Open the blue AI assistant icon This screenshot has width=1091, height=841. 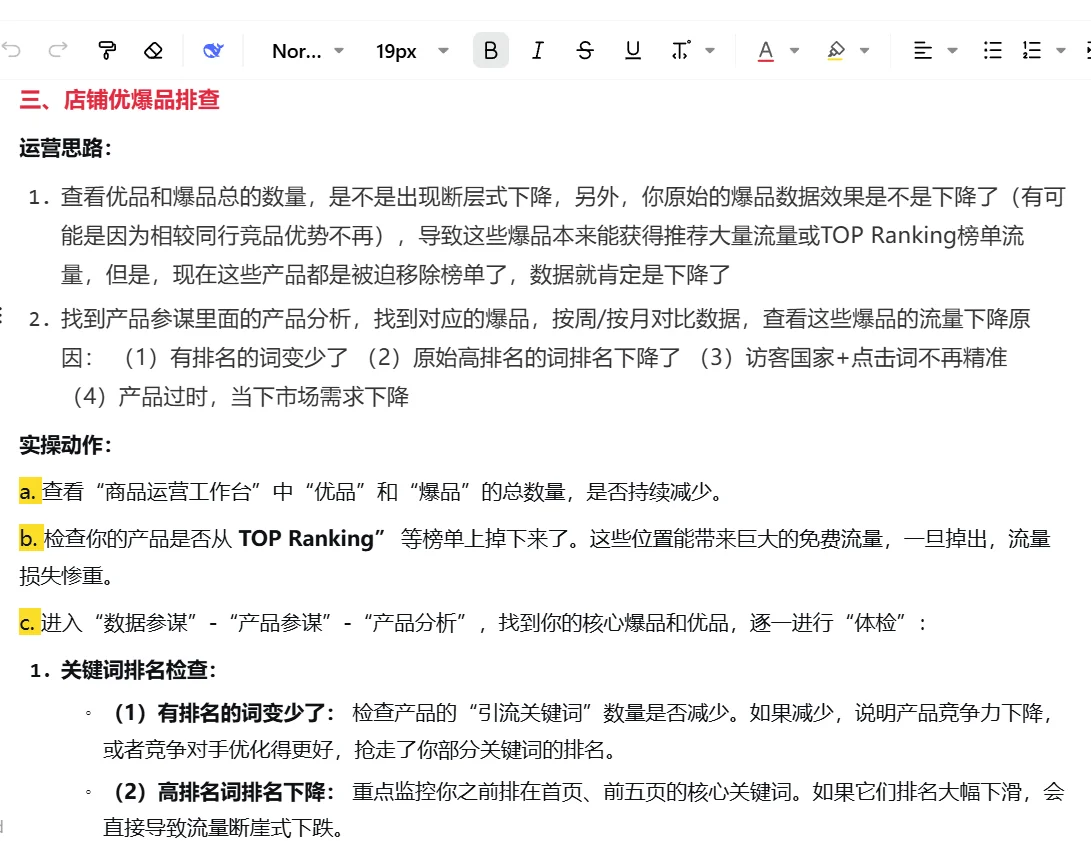(x=213, y=50)
